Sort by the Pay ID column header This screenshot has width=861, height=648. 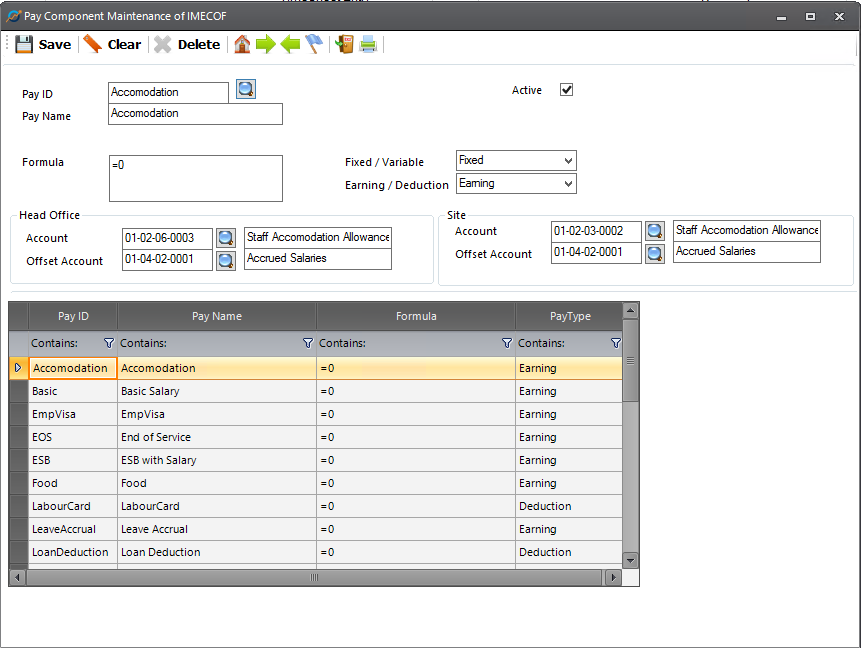coord(73,316)
